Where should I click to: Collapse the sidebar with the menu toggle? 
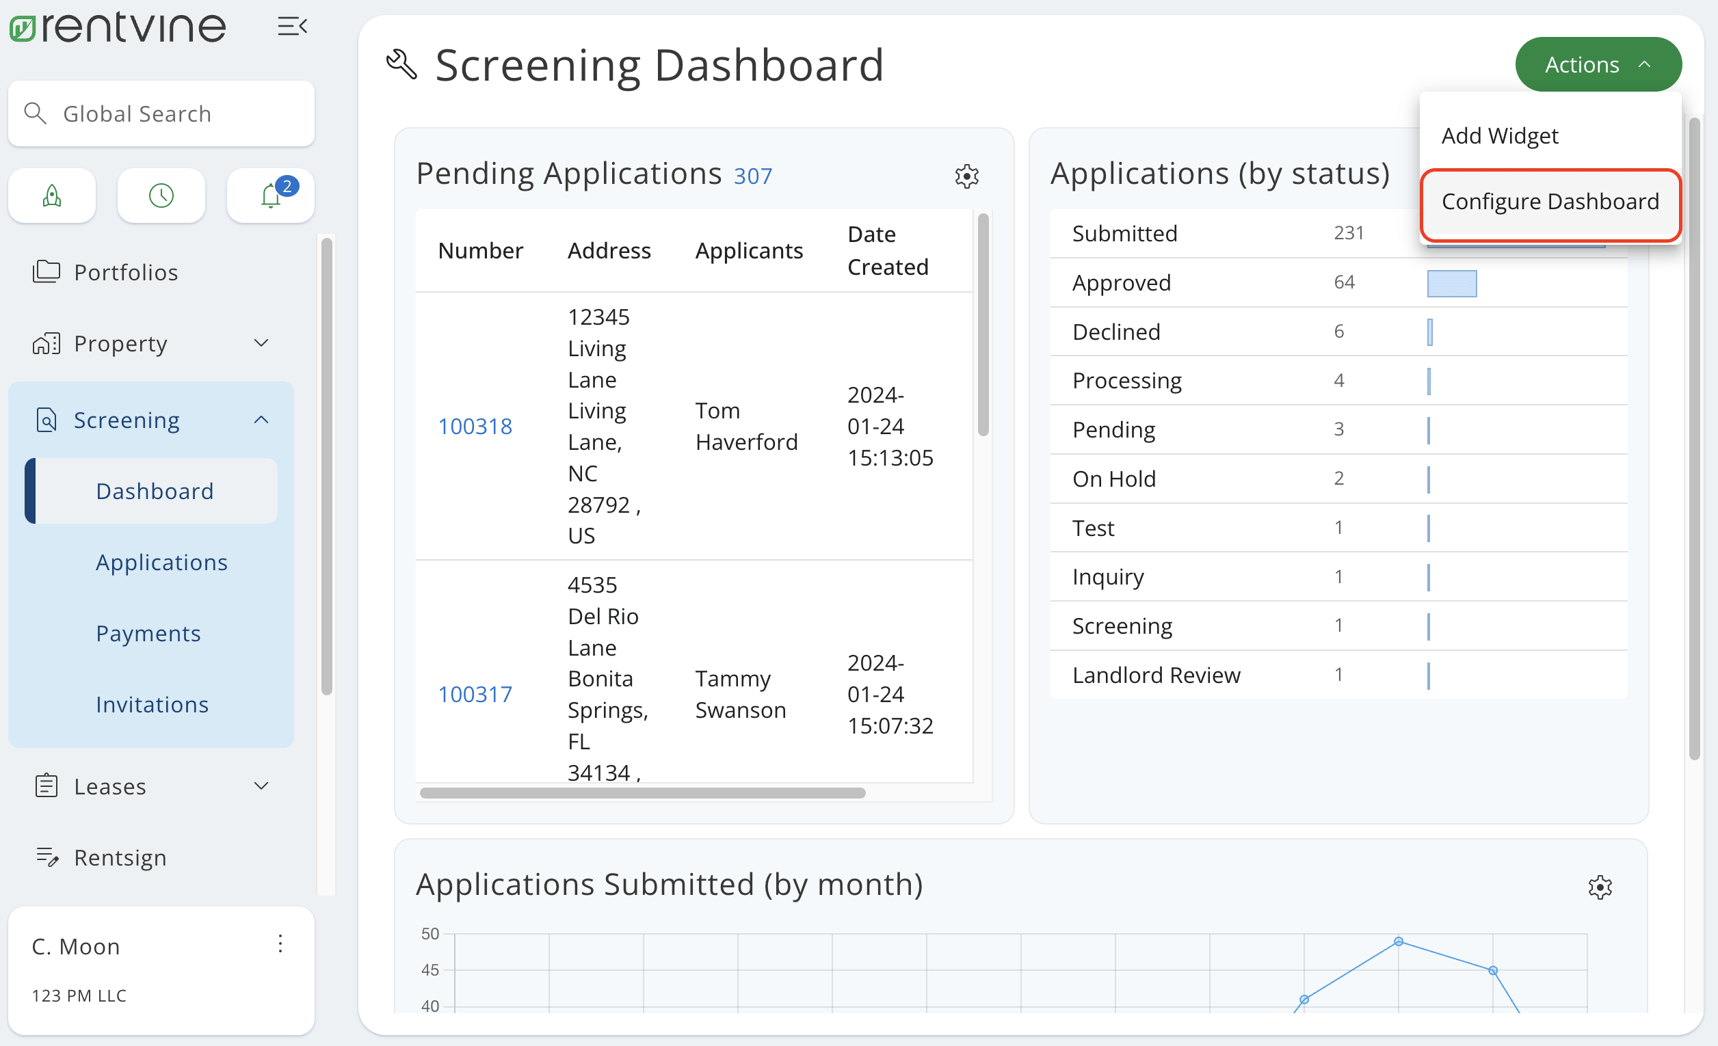pyautogui.click(x=291, y=26)
